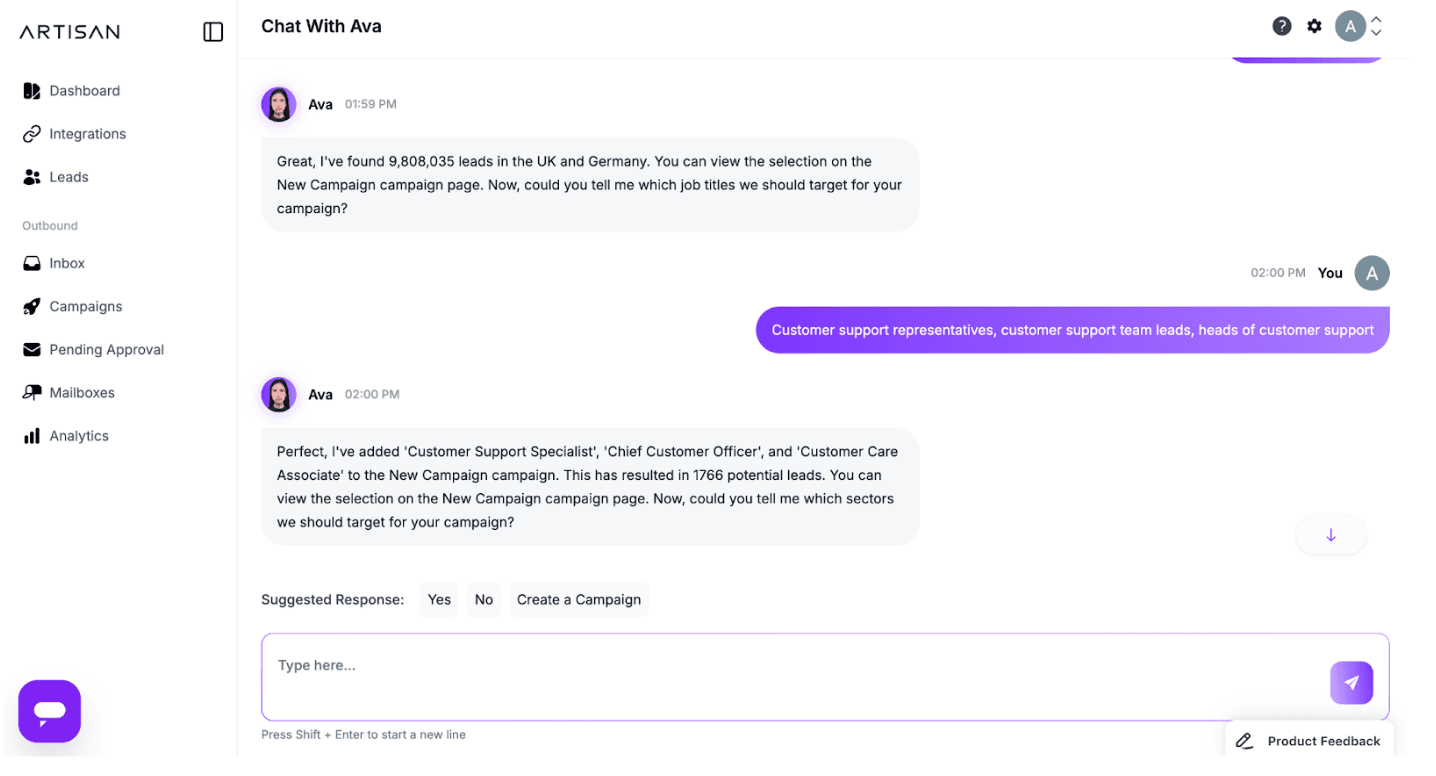
Task: Click the Campaigns rocket icon
Action: tap(32, 307)
